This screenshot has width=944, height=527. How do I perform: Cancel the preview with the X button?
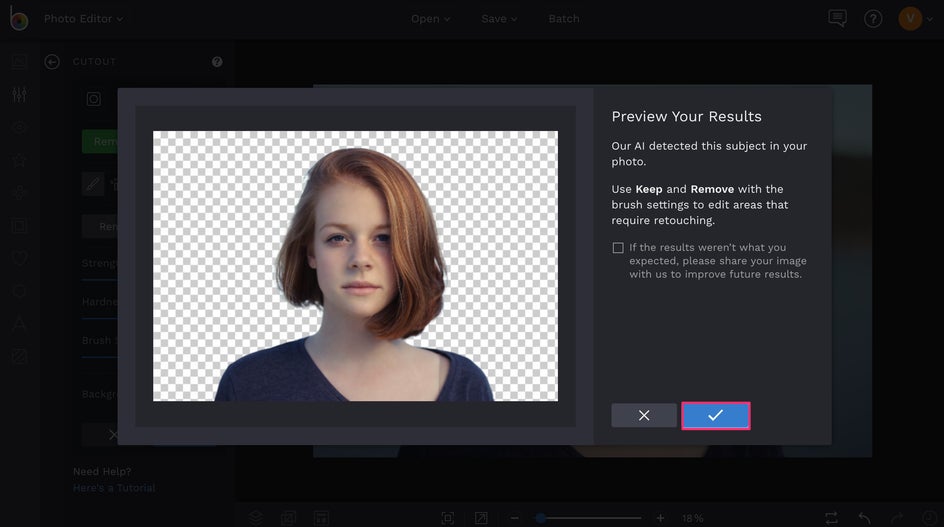click(644, 415)
